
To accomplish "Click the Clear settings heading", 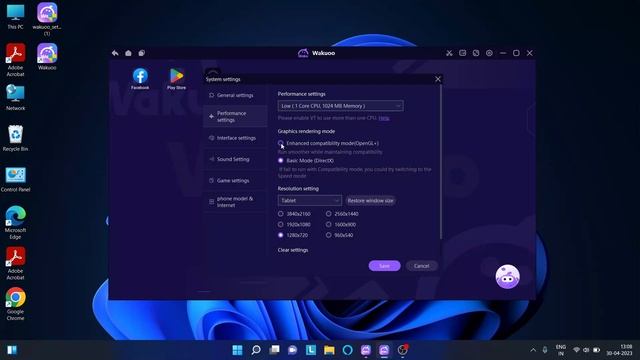I will (293, 250).
